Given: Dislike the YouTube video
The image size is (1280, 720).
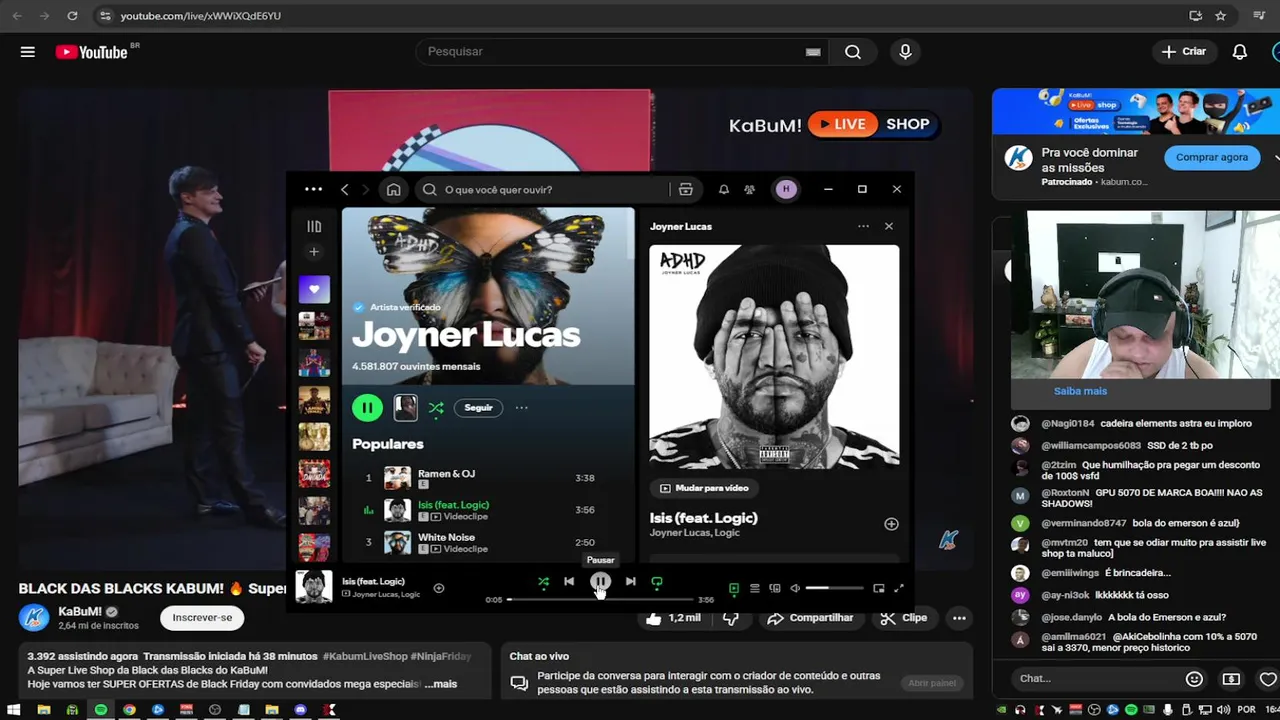Looking at the screenshot, I should [x=731, y=619].
